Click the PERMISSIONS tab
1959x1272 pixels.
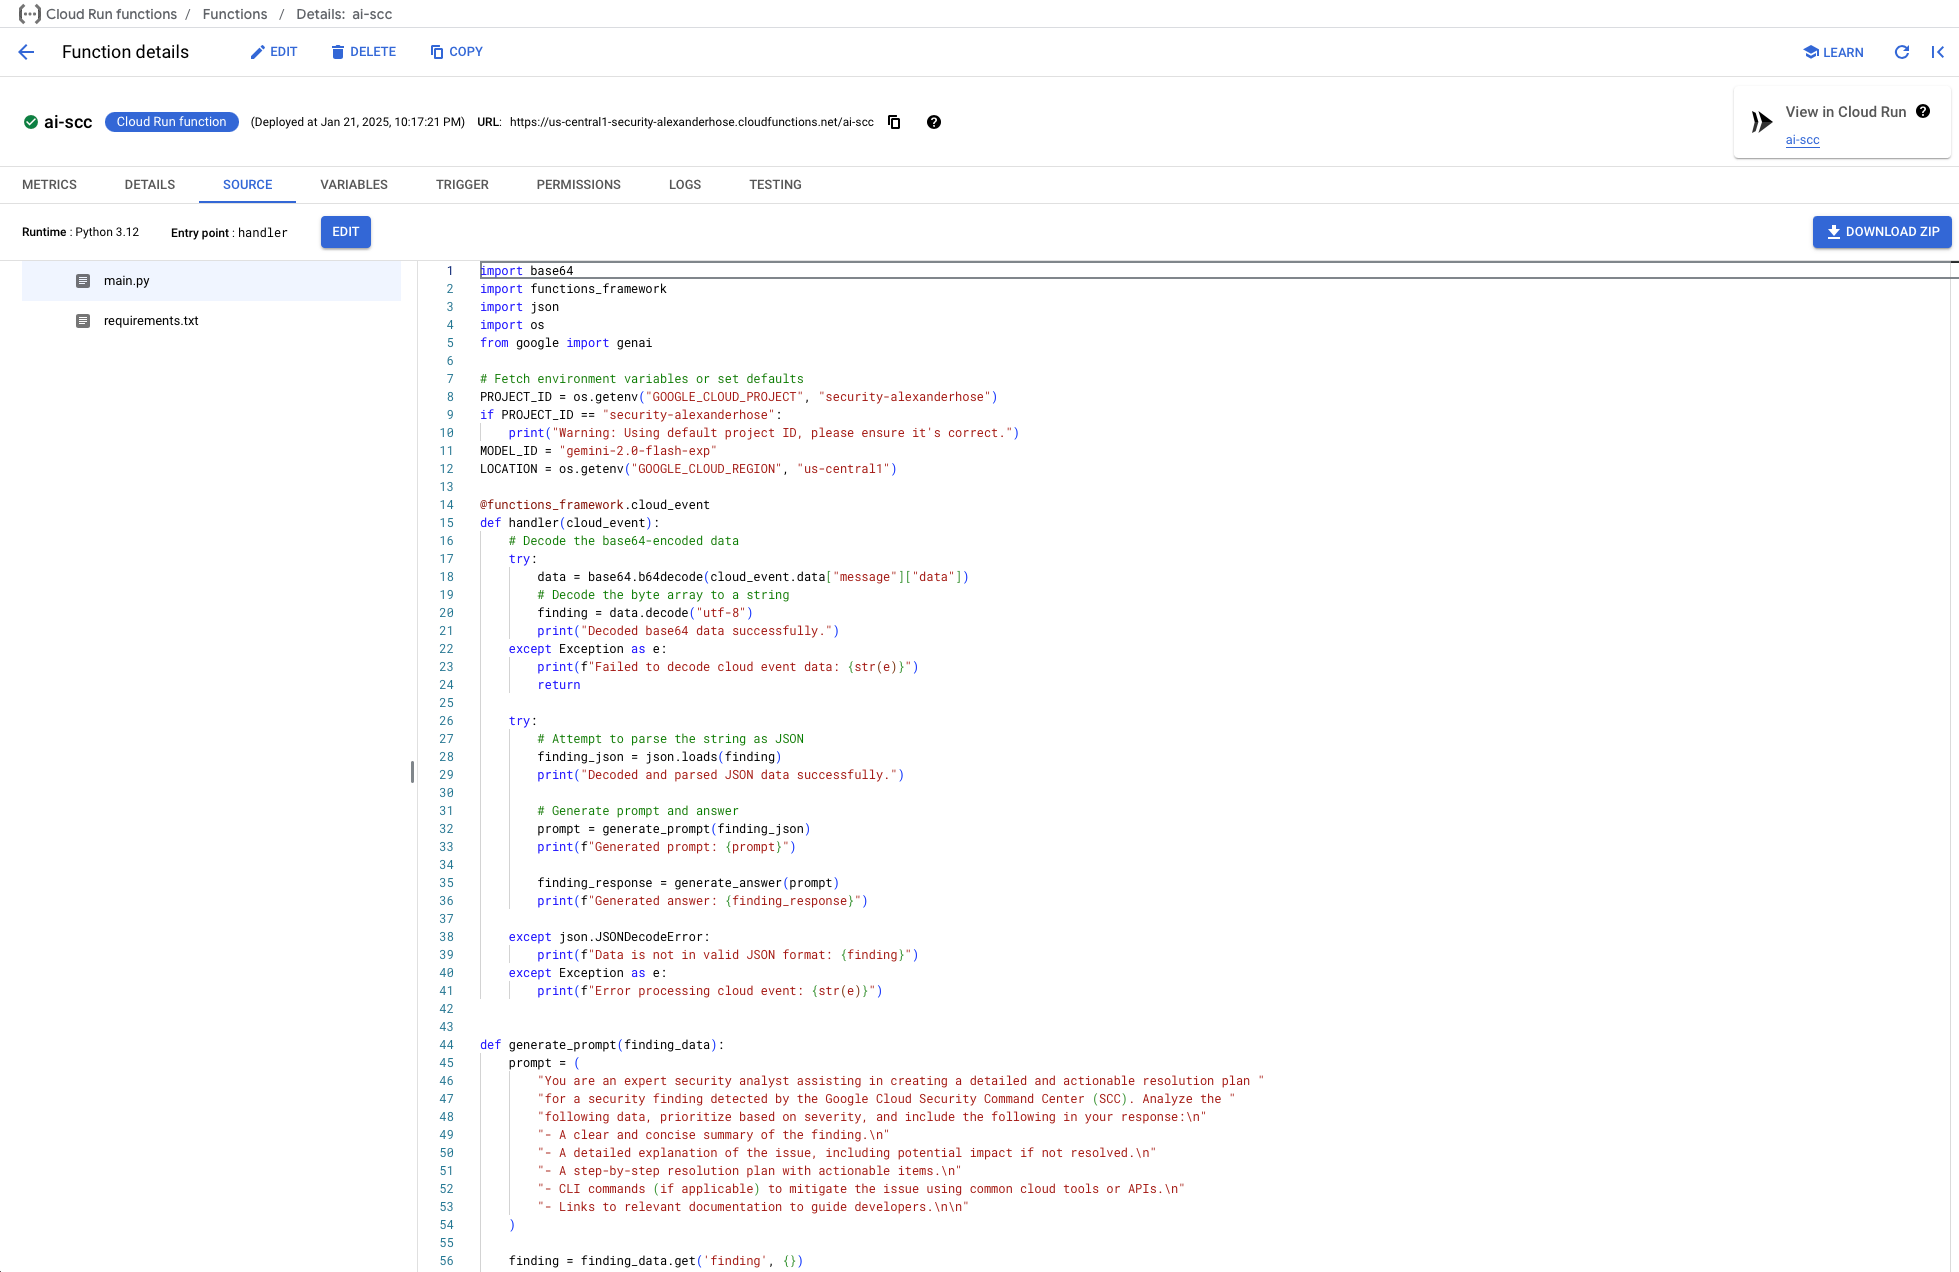[578, 184]
